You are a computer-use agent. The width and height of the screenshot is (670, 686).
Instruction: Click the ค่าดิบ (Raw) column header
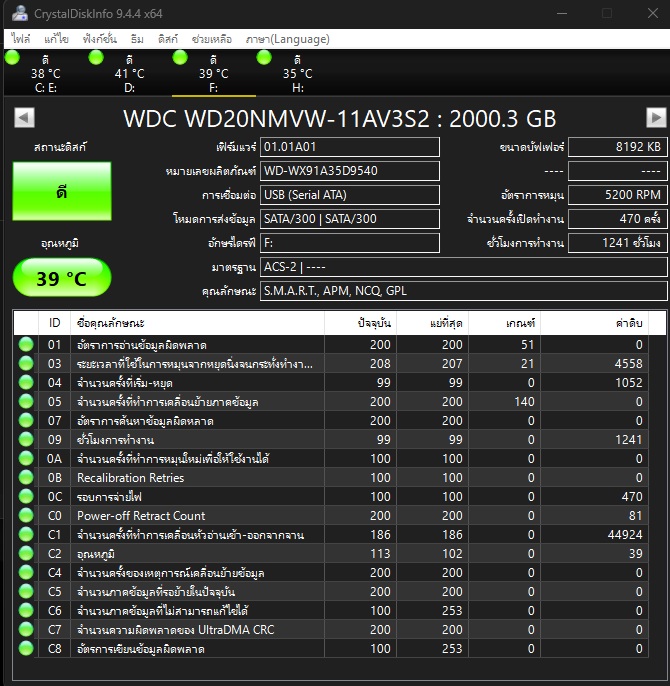point(595,323)
